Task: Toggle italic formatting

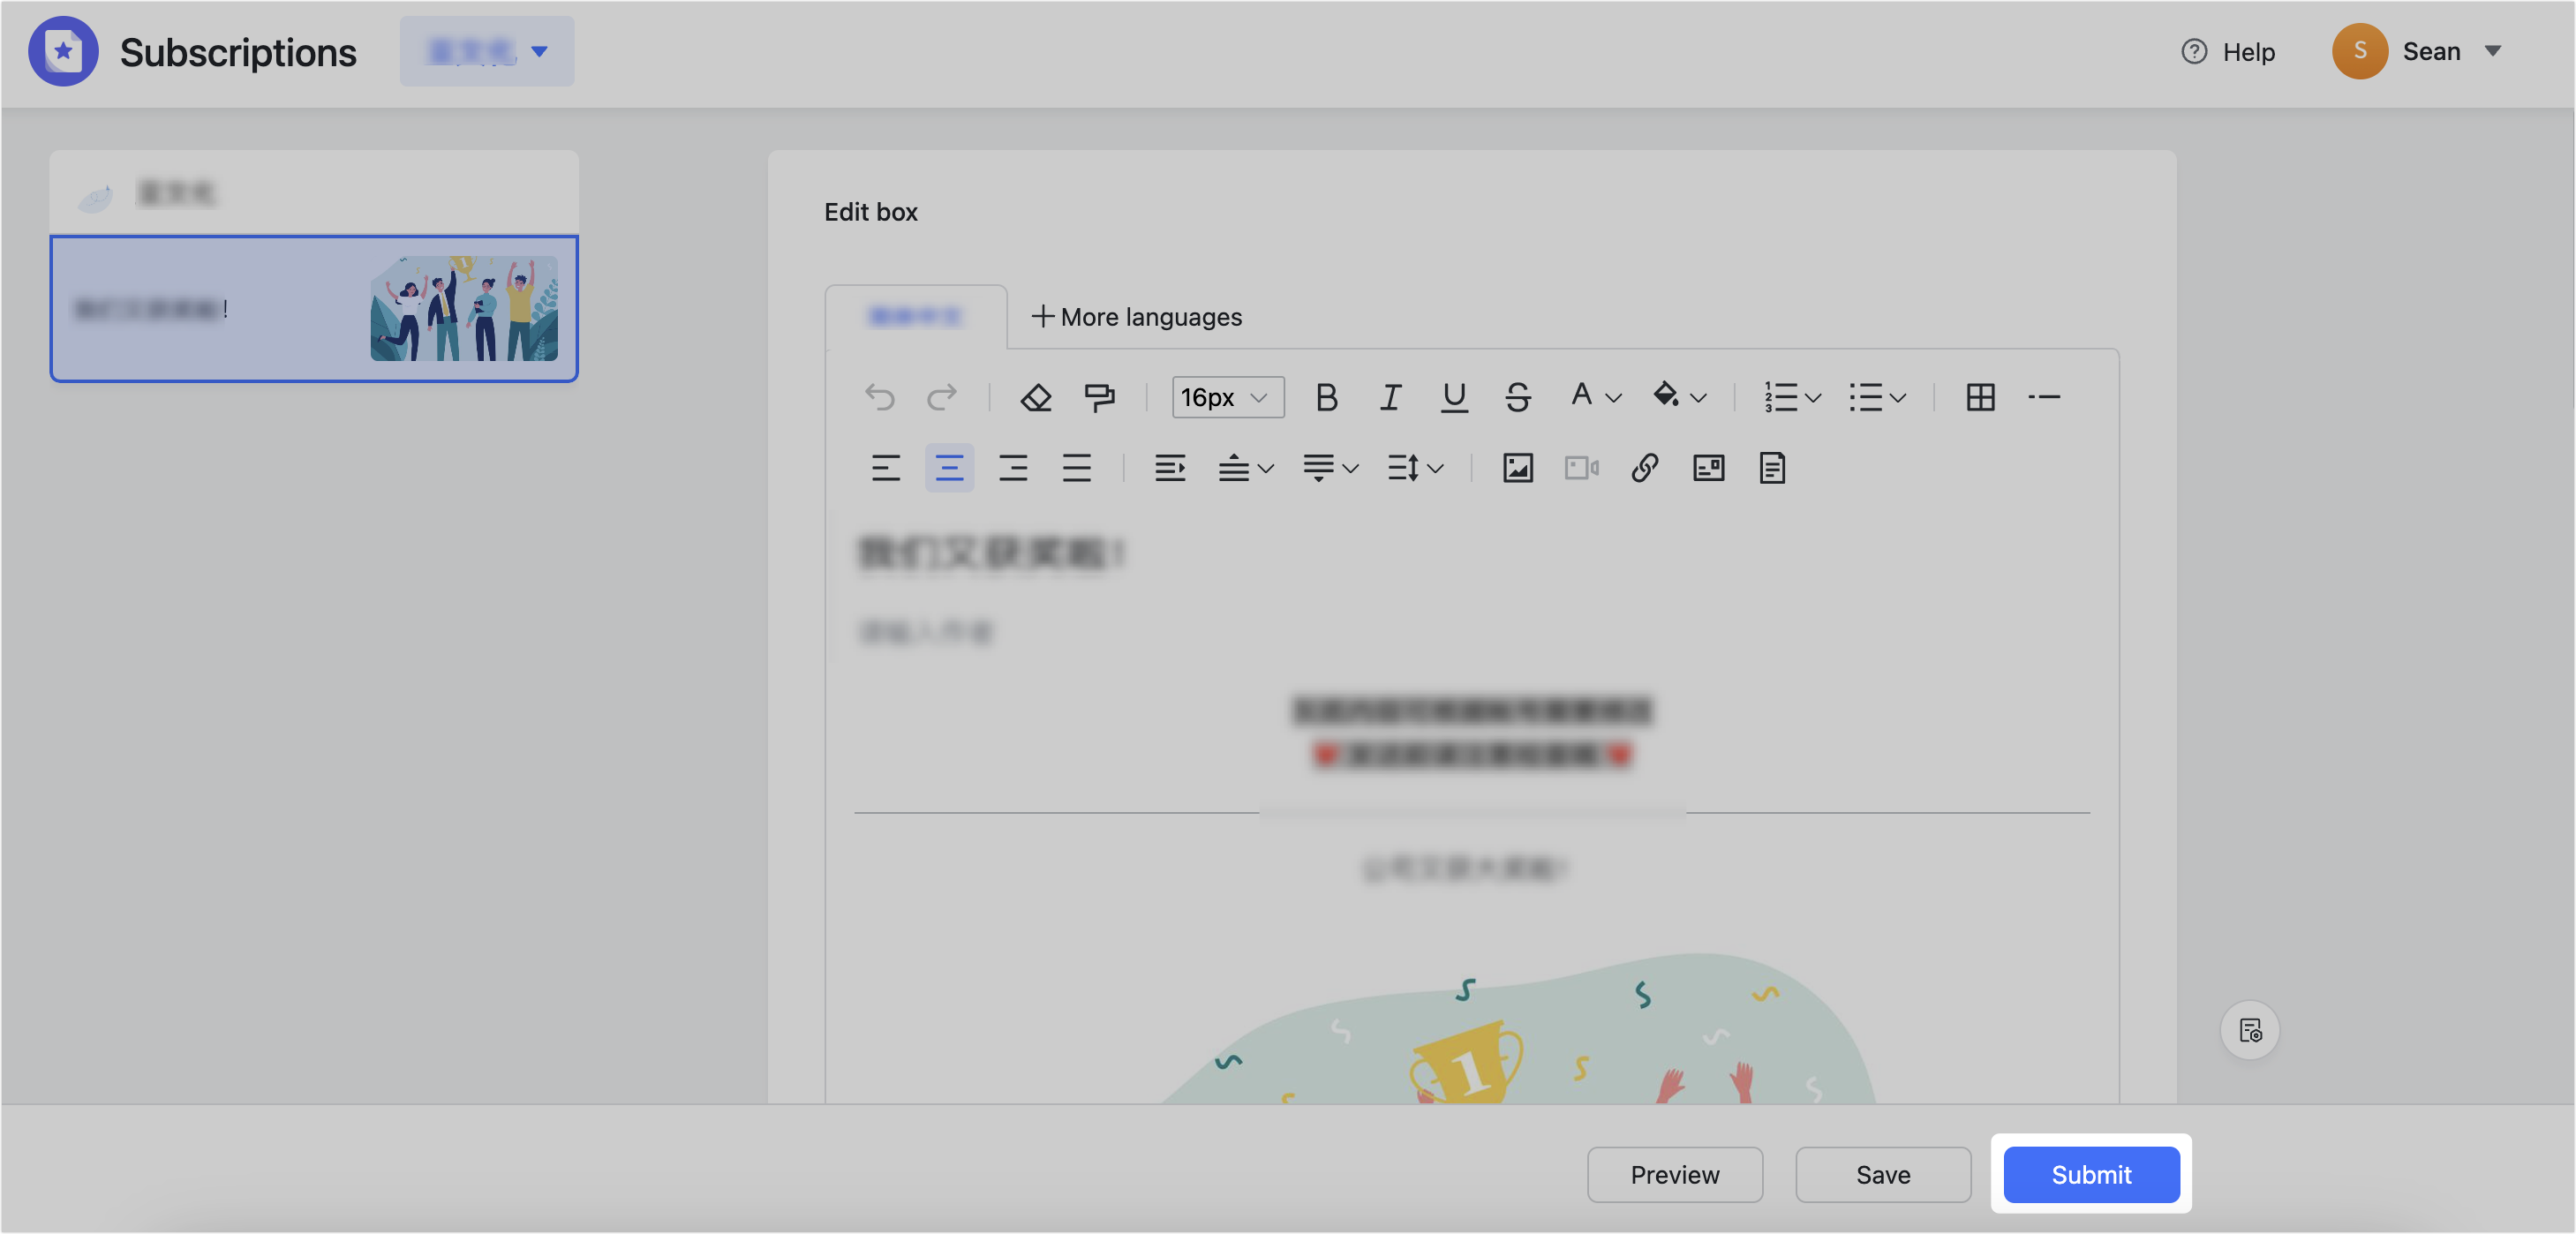Action: tap(1390, 397)
